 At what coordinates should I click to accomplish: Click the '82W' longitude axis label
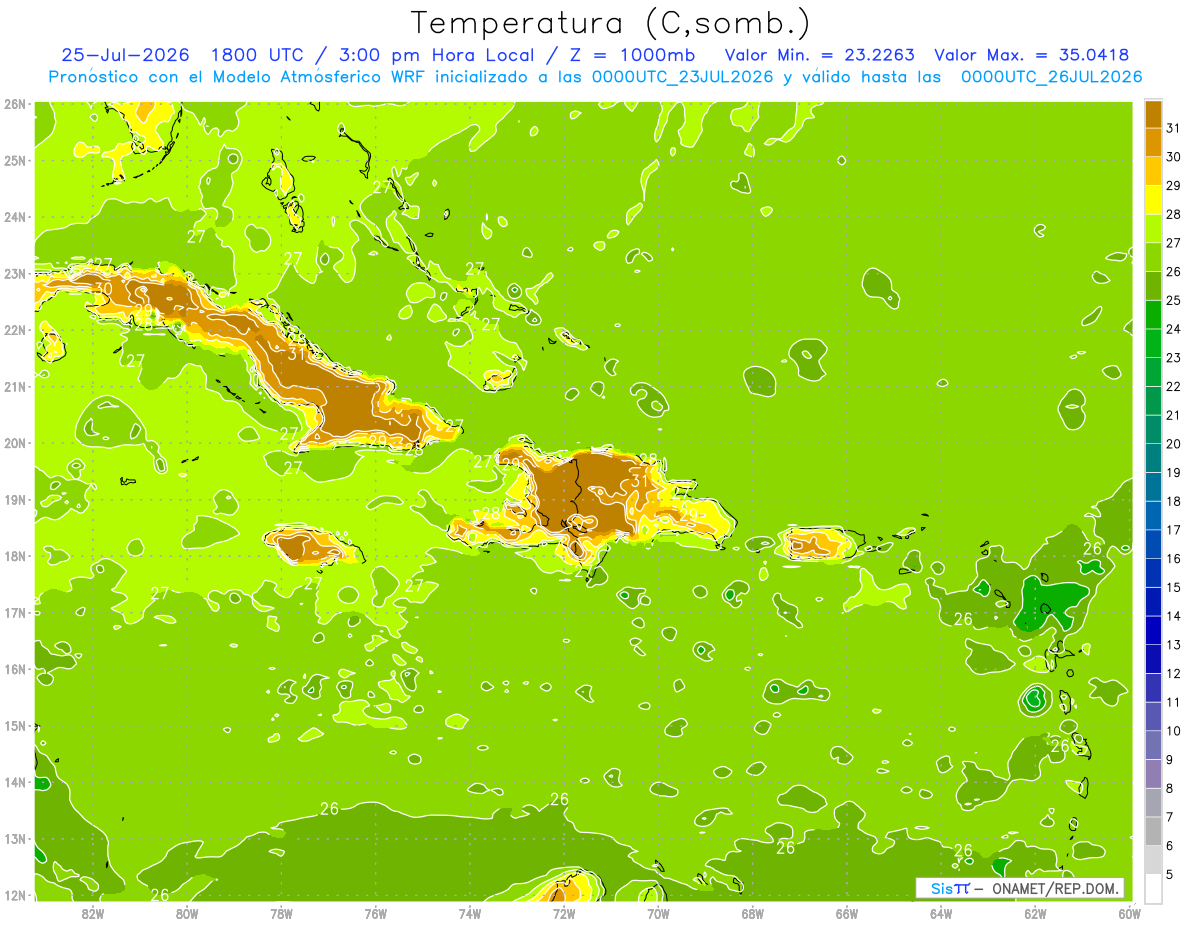(92, 913)
